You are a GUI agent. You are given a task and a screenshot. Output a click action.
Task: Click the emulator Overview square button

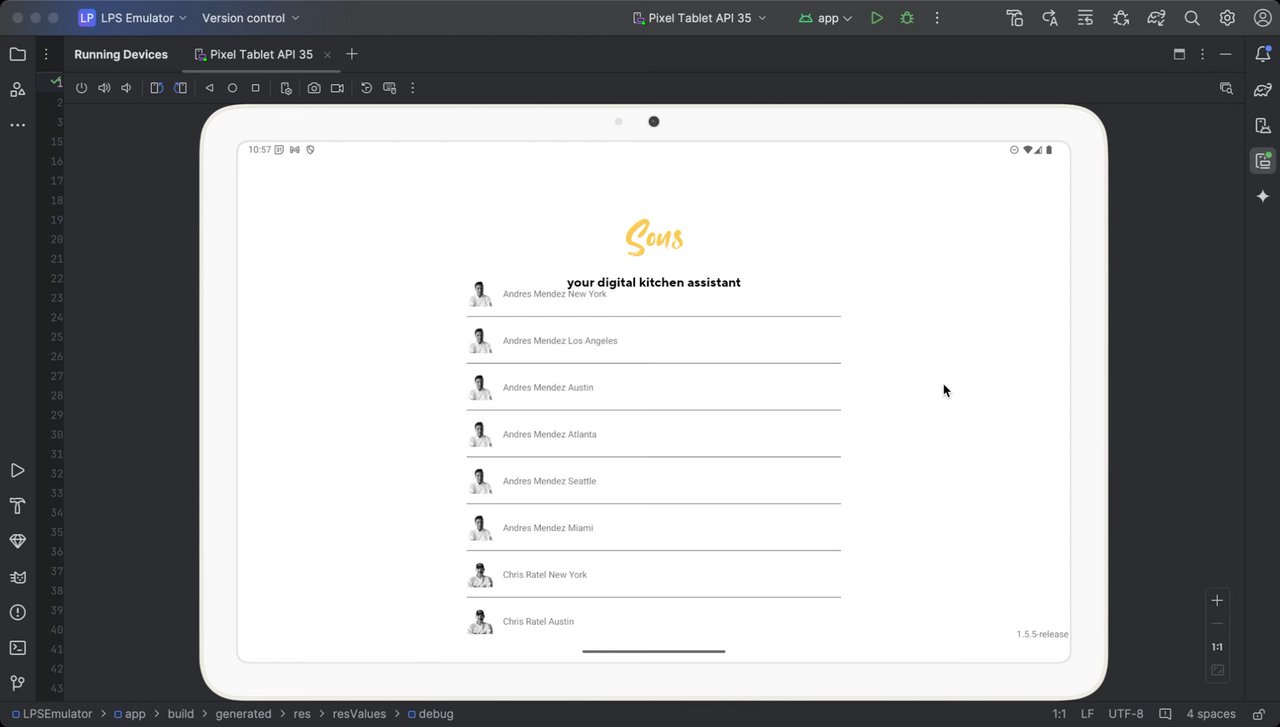(256, 88)
